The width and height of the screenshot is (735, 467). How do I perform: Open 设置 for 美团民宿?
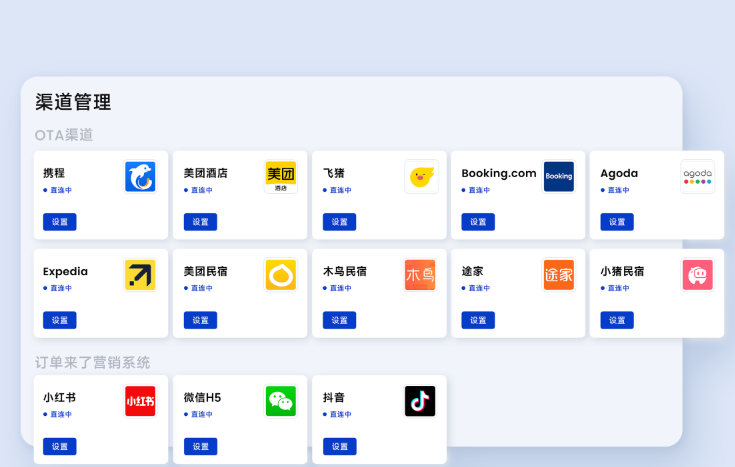200,320
